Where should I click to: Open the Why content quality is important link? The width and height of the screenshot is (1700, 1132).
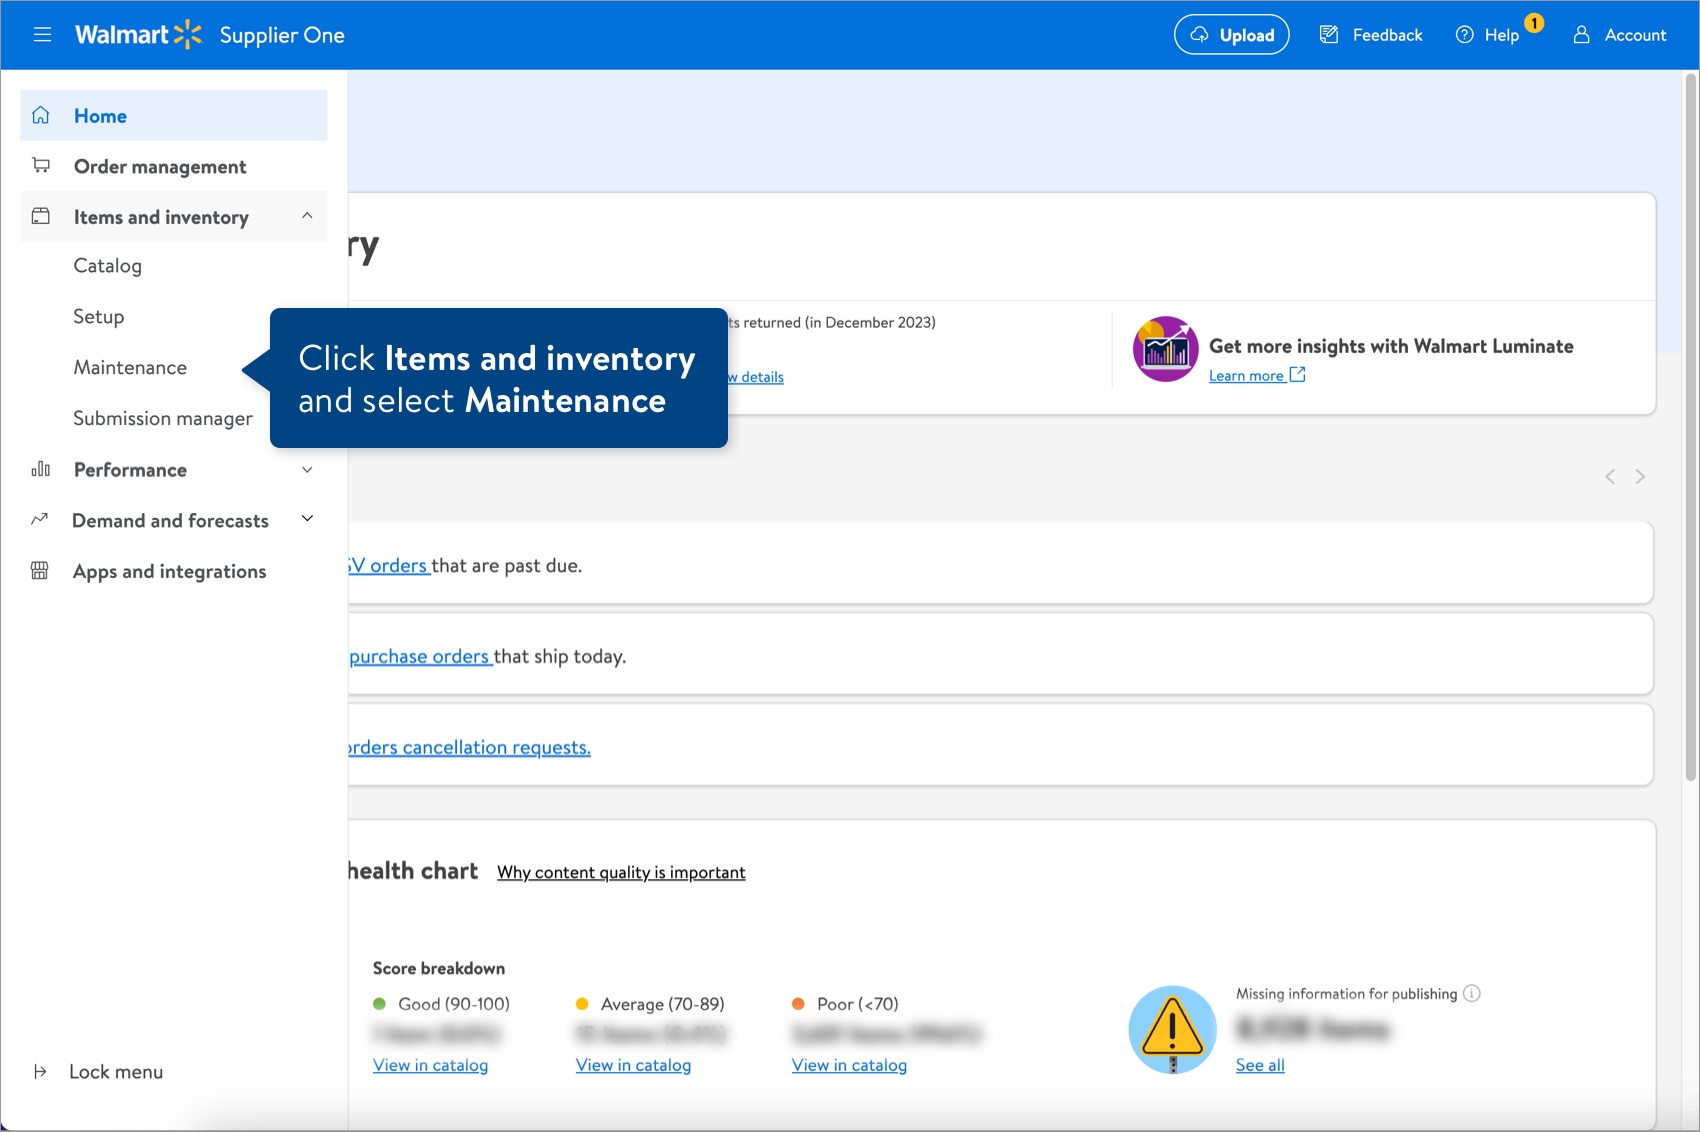[x=620, y=872]
